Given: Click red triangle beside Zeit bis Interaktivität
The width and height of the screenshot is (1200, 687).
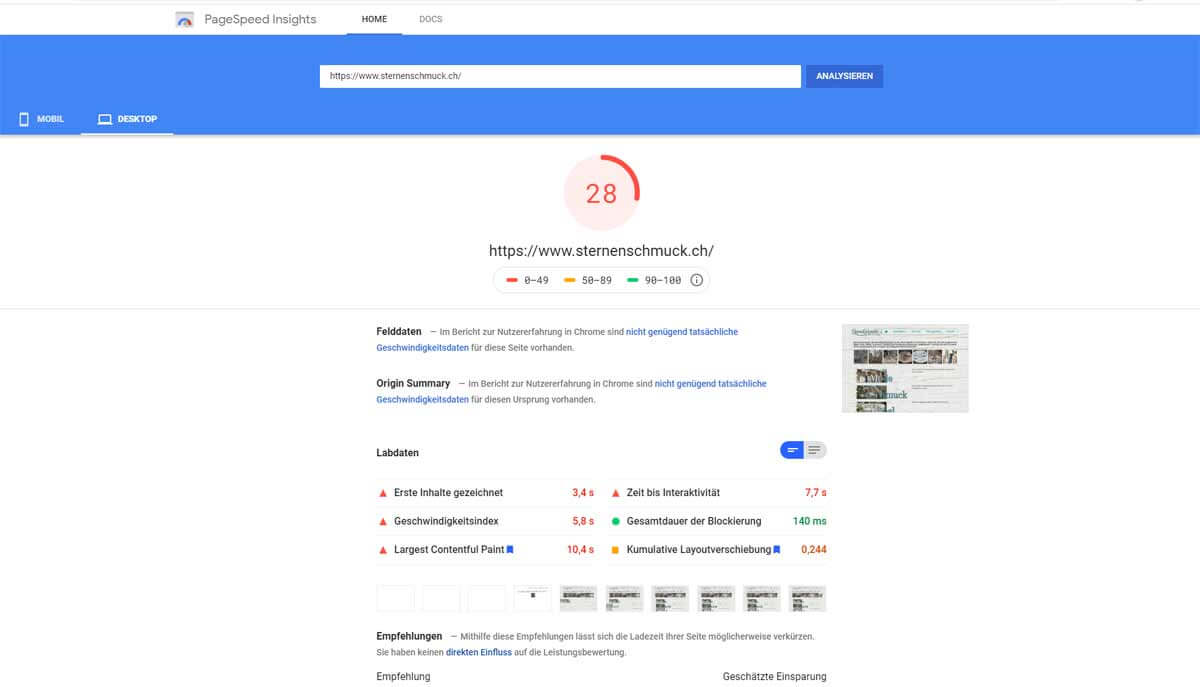Looking at the screenshot, I should tap(616, 493).
